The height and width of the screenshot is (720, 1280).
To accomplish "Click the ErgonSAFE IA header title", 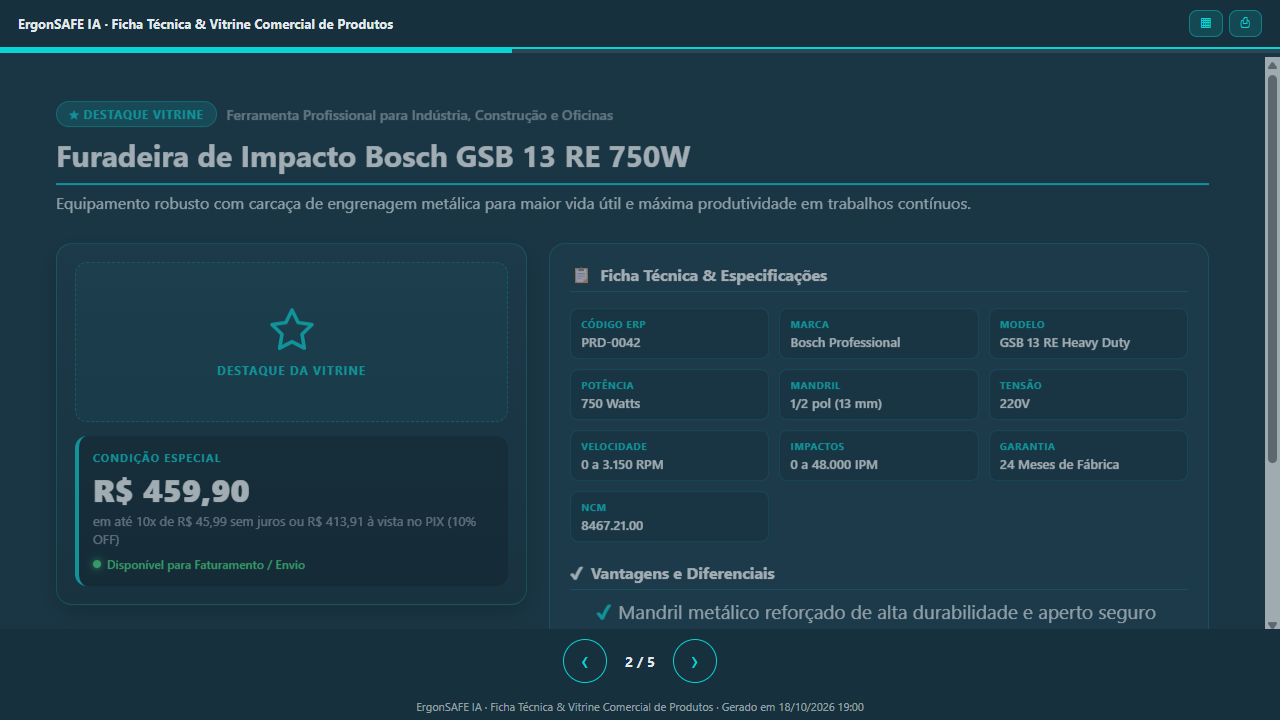I will pos(206,24).
